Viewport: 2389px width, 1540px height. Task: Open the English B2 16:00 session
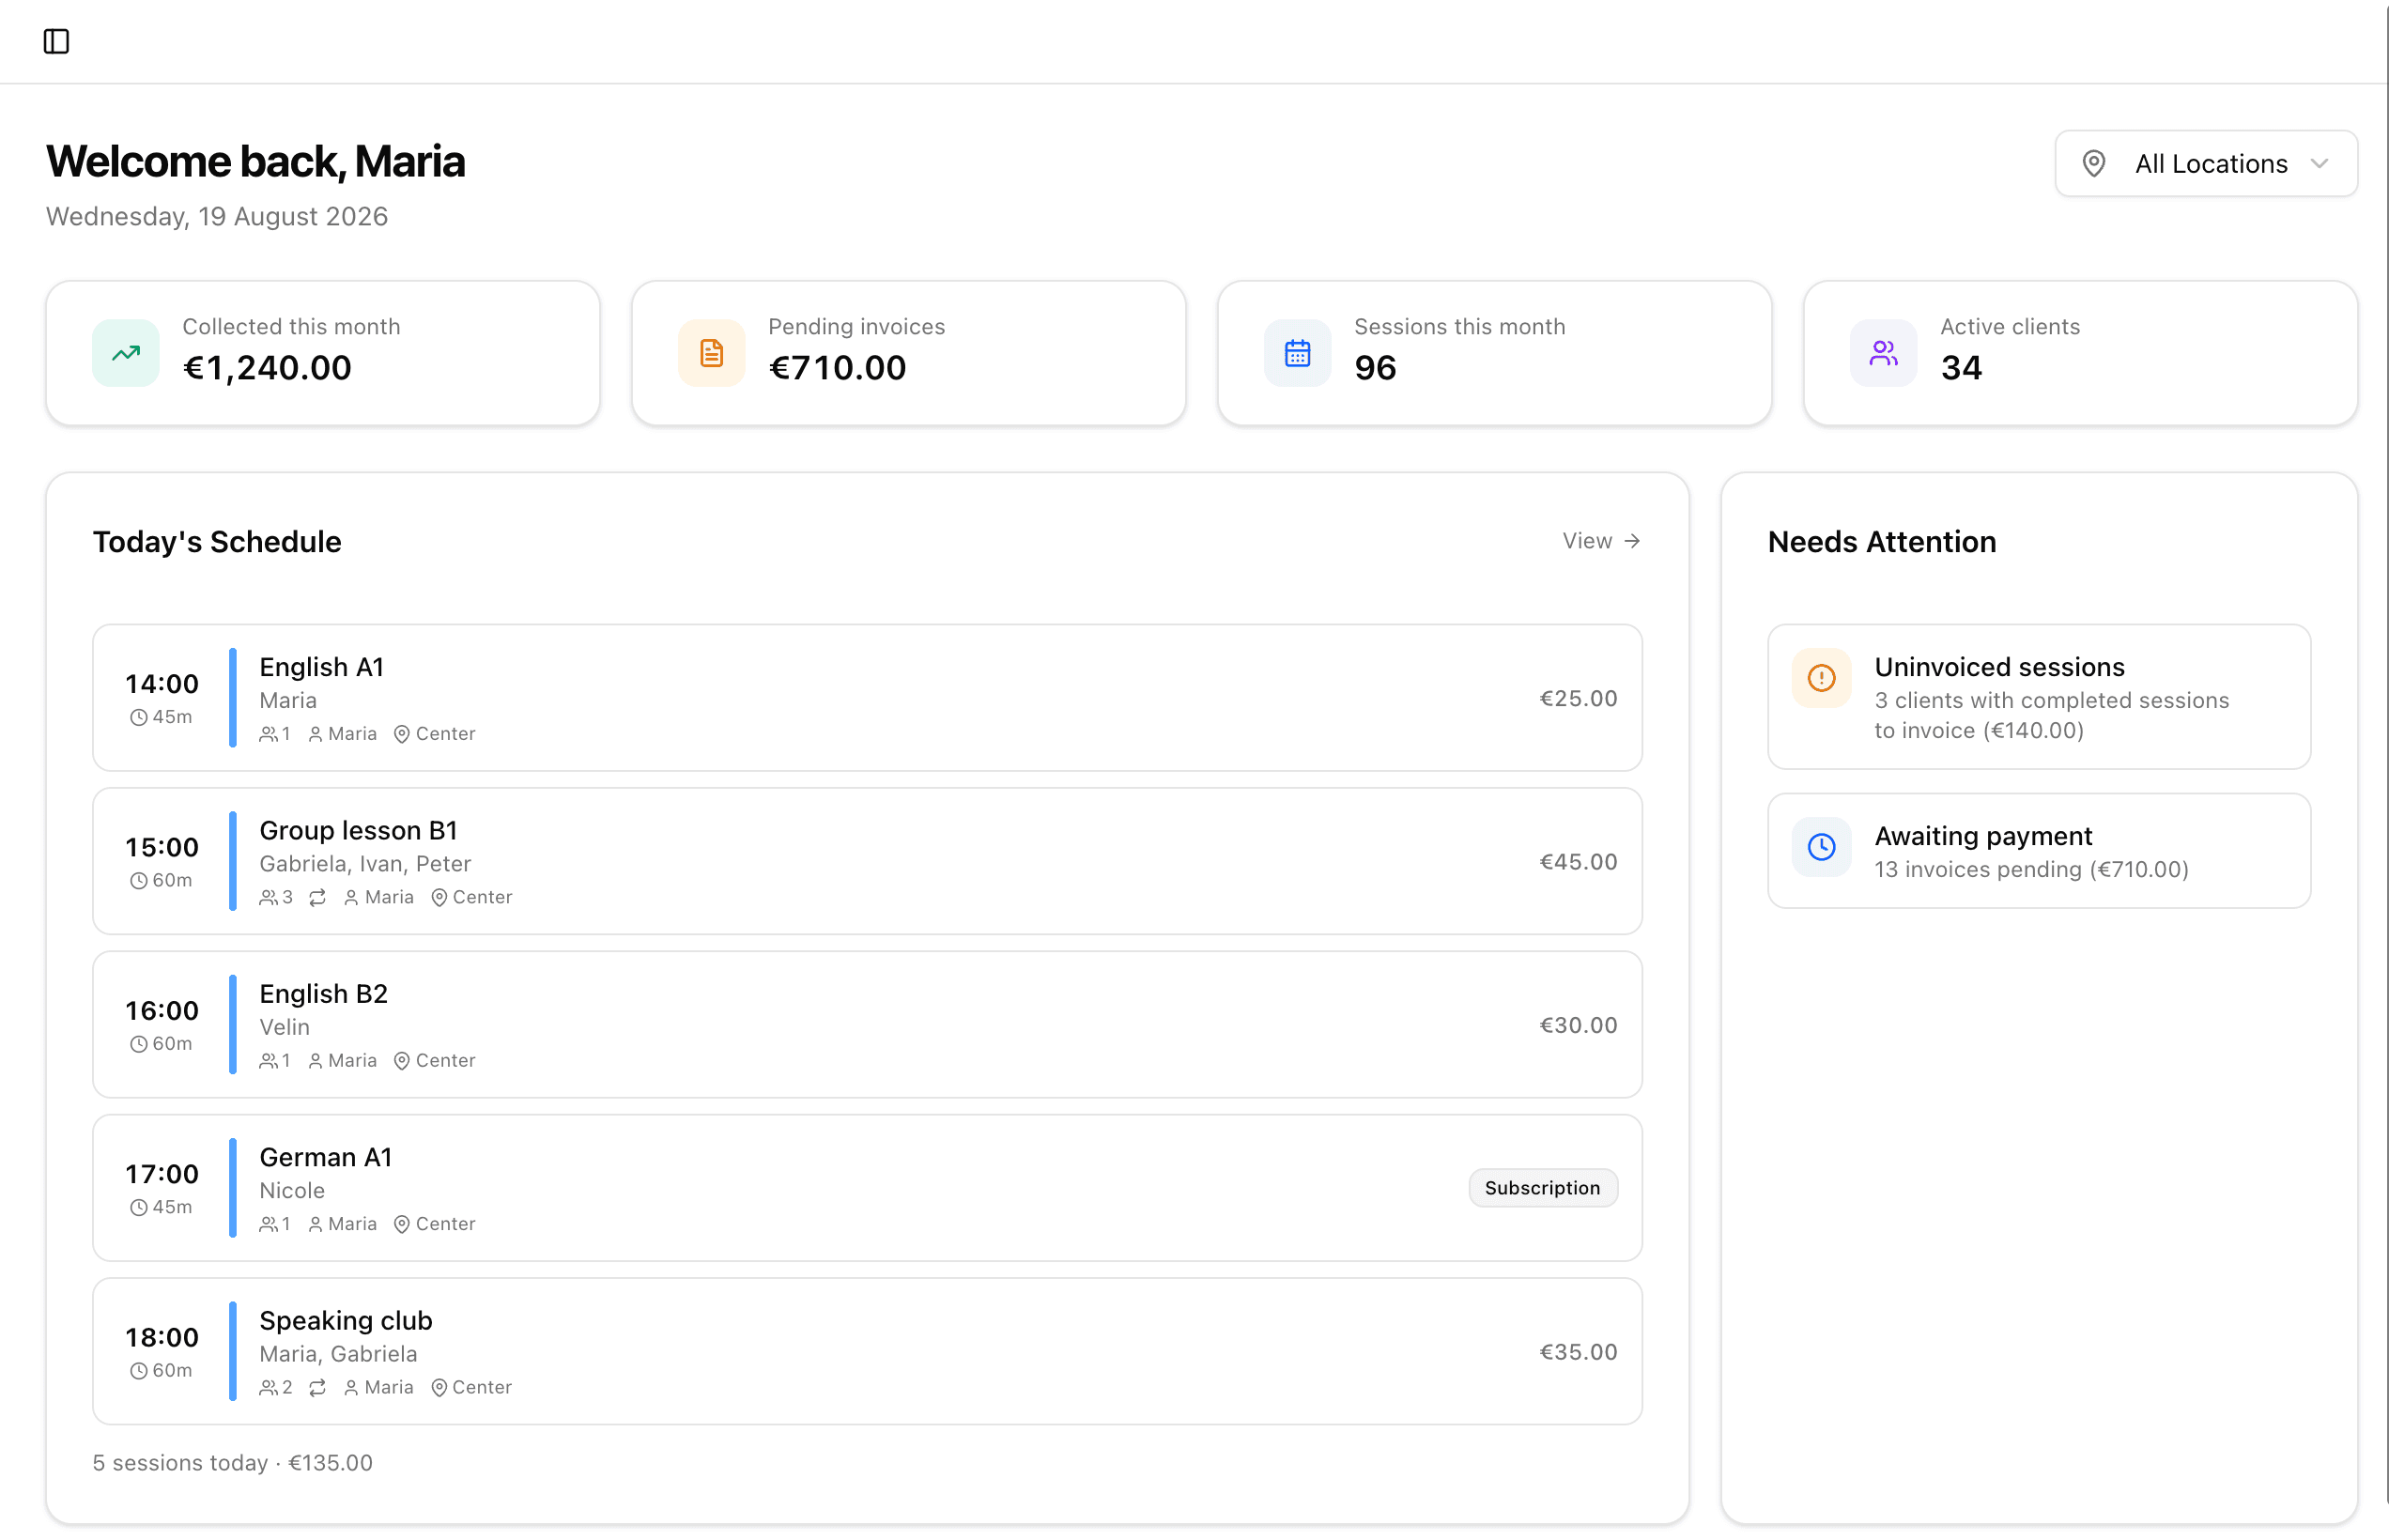point(867,1025)
